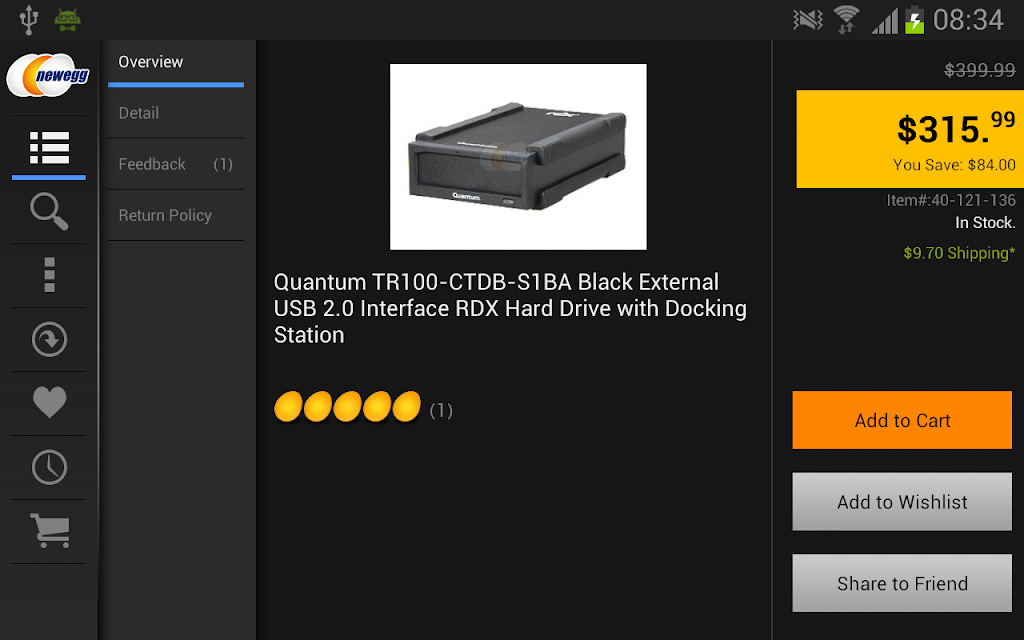Open wishlist via the heart icon
The image size is (1024, 640).
click(49, 402)
